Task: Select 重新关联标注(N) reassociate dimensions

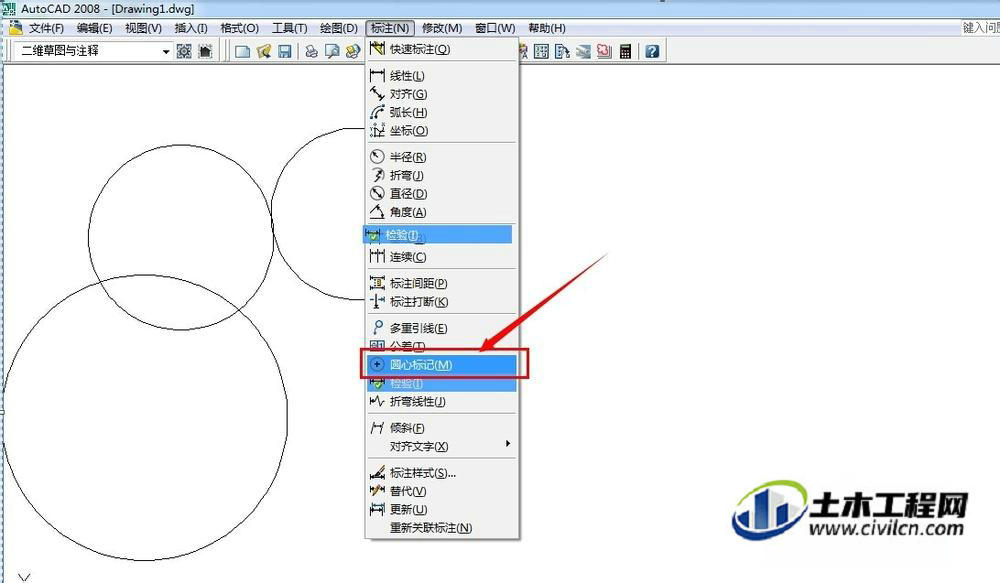Action: (x=441, y=528)
